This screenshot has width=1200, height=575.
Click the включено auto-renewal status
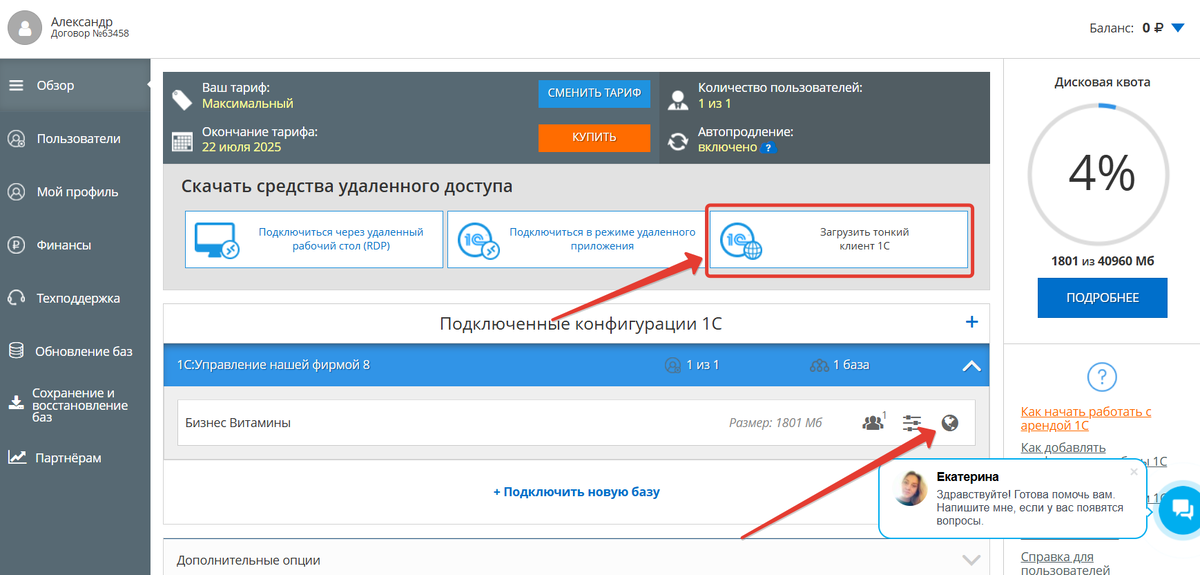pos(728,147)
